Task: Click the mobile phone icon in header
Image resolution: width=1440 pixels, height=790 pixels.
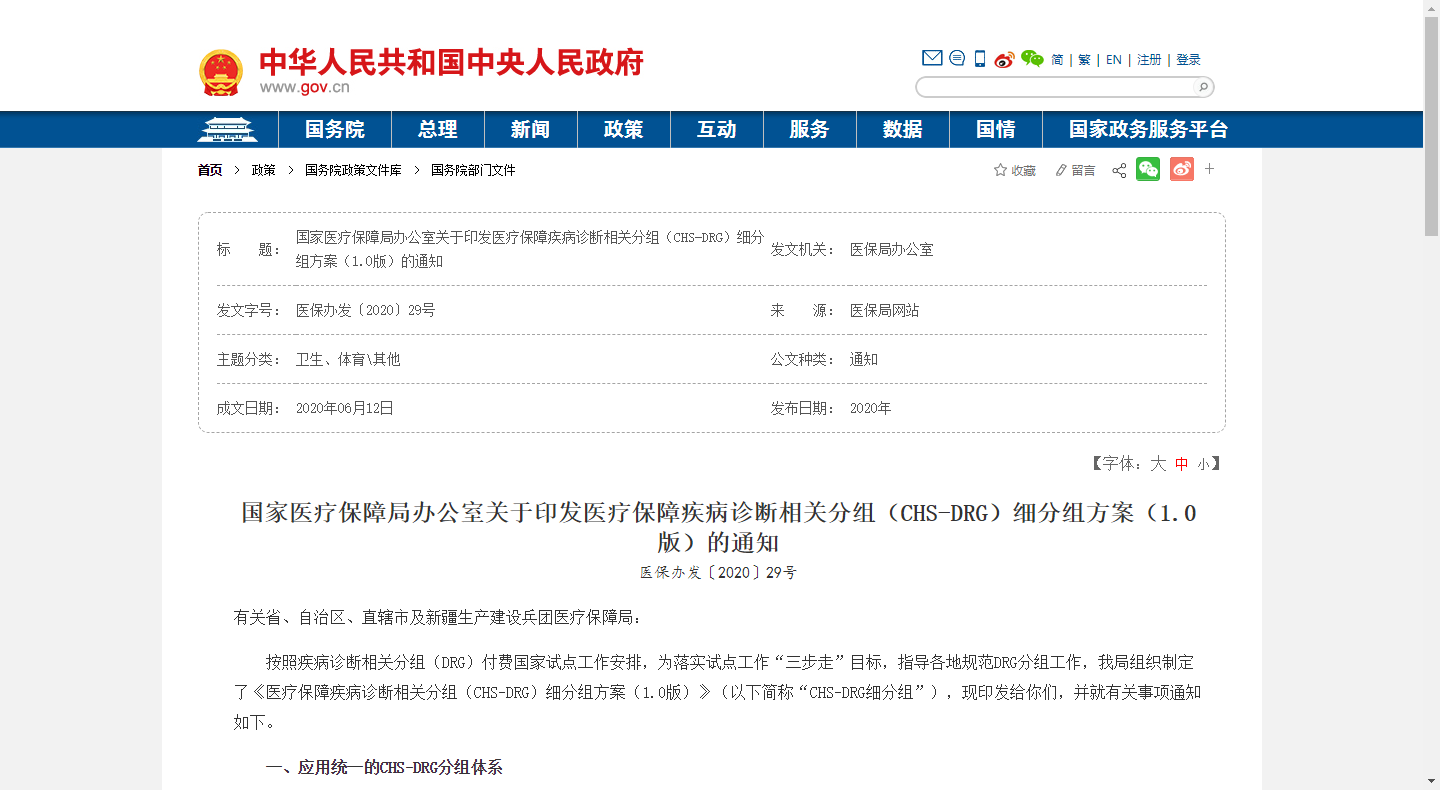Action: tap(980, 59)
